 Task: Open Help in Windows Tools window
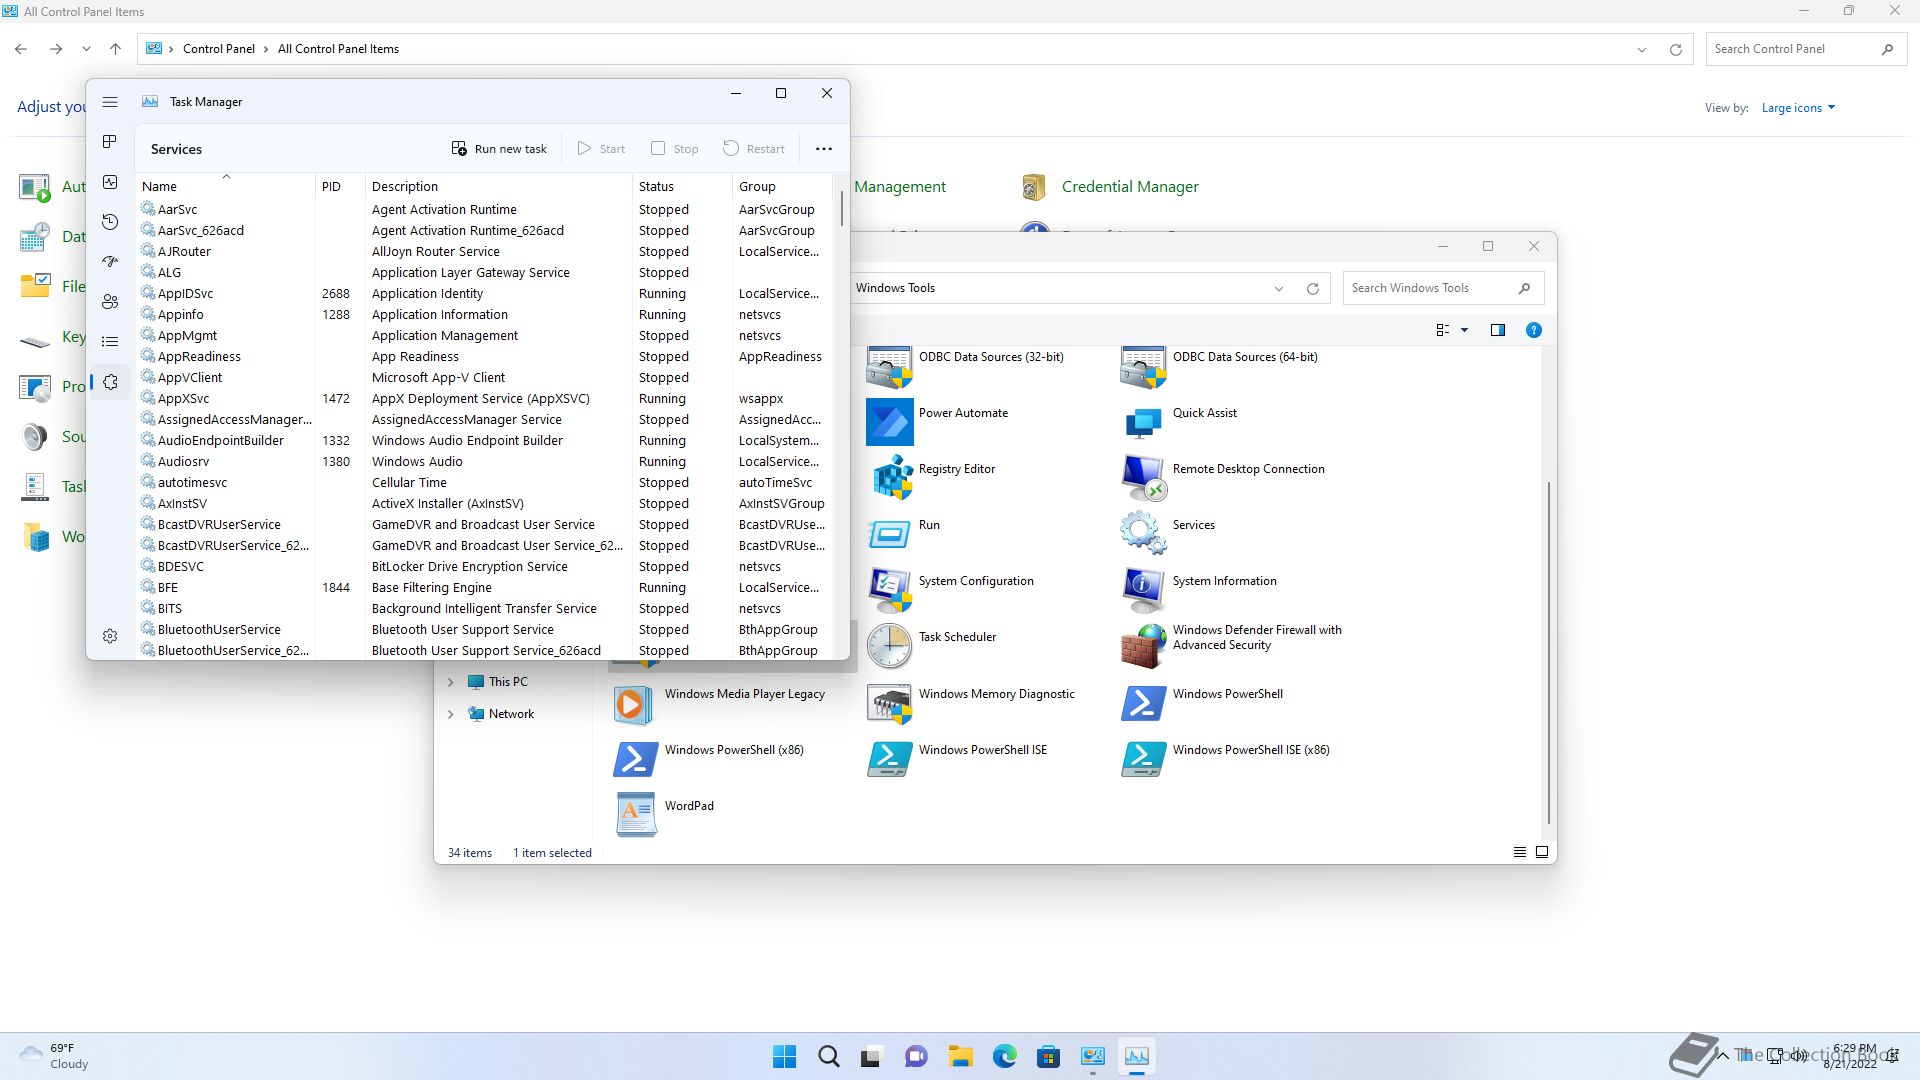coord(1534,330)
